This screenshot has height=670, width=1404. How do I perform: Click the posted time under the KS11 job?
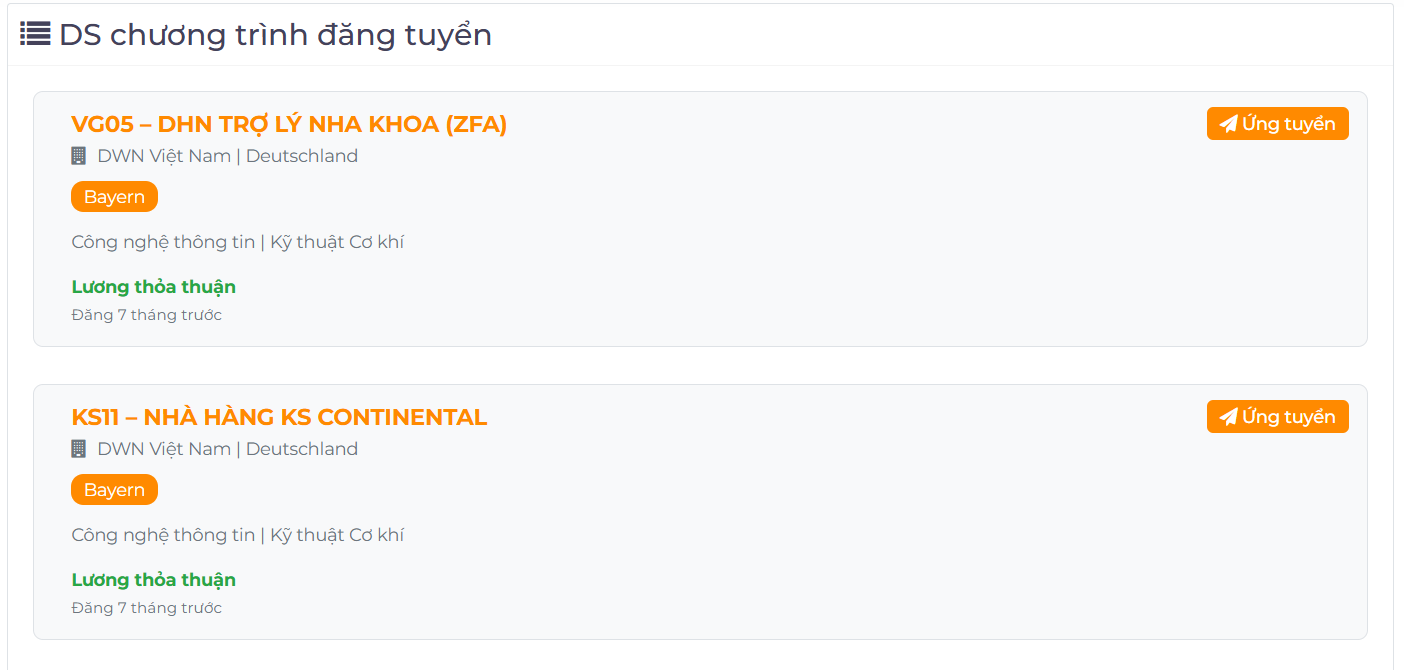(147, 608)
